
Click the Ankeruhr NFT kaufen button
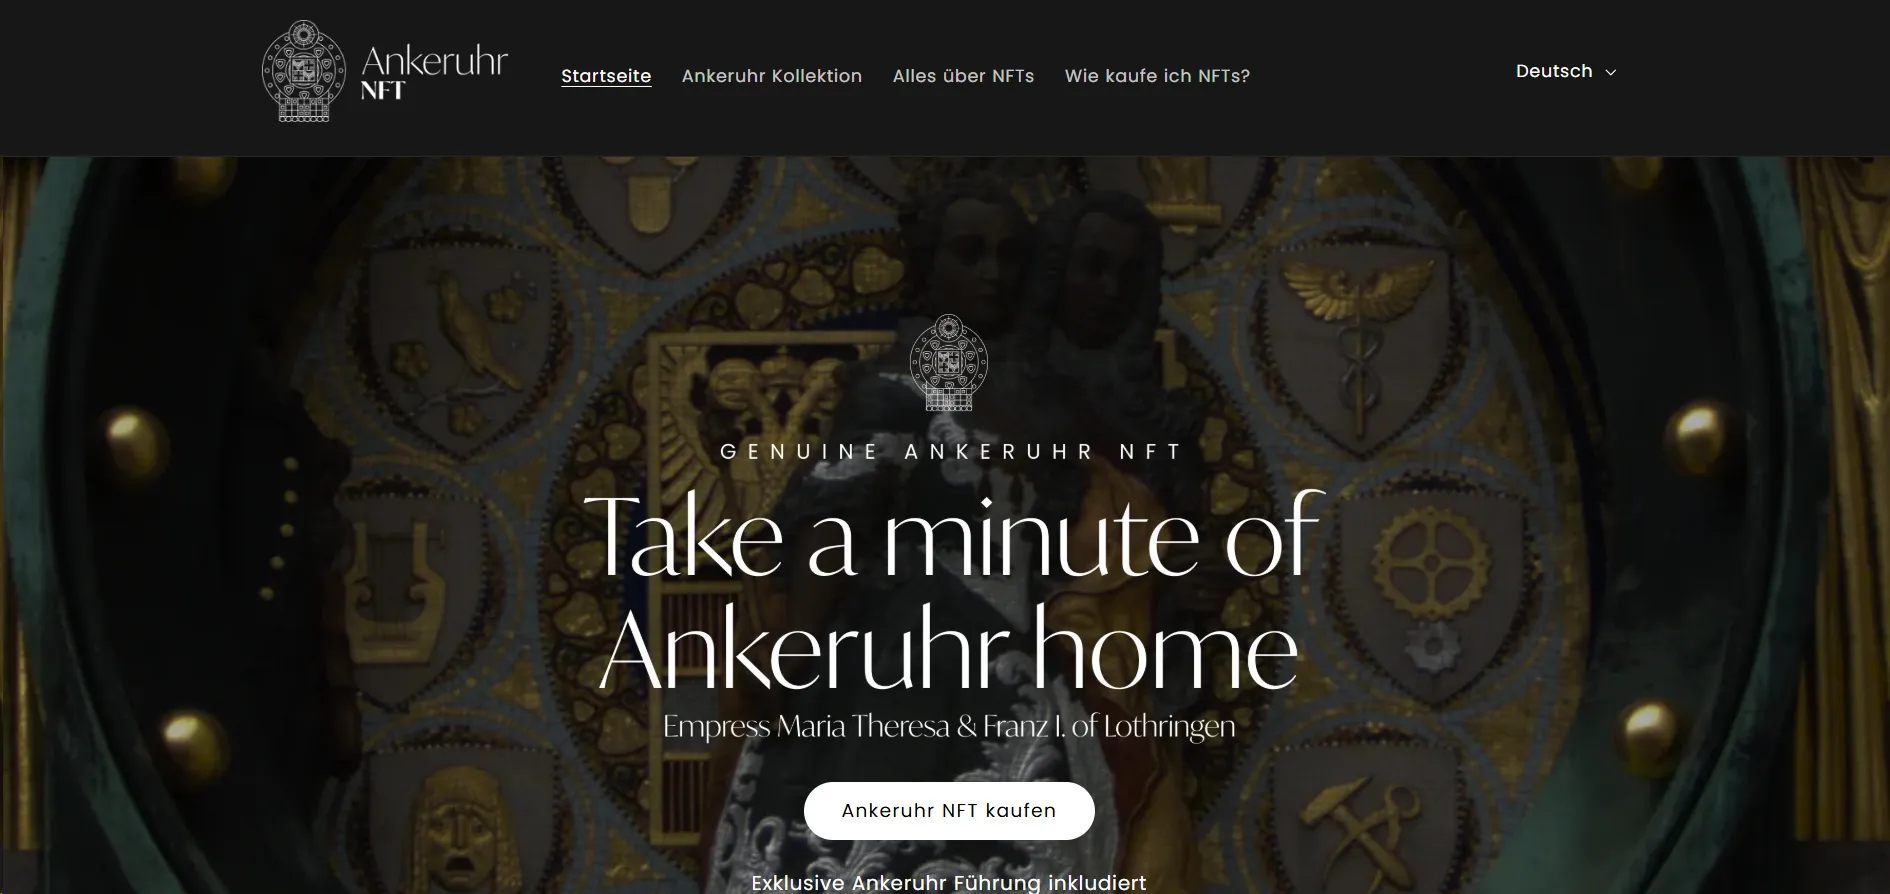pos(949,811)
